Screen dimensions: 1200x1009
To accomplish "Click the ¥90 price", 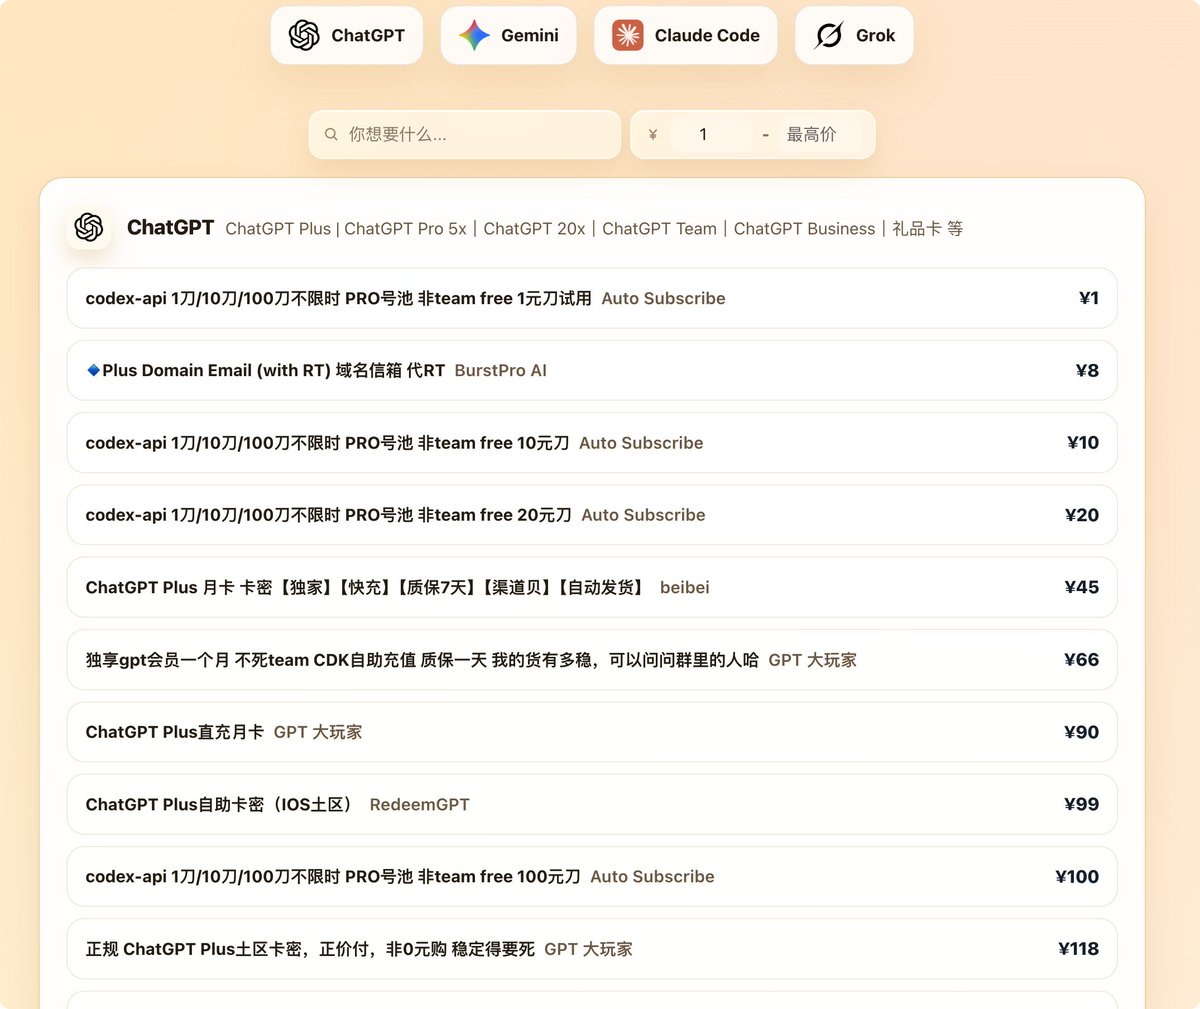I will tap(1082, 732).
